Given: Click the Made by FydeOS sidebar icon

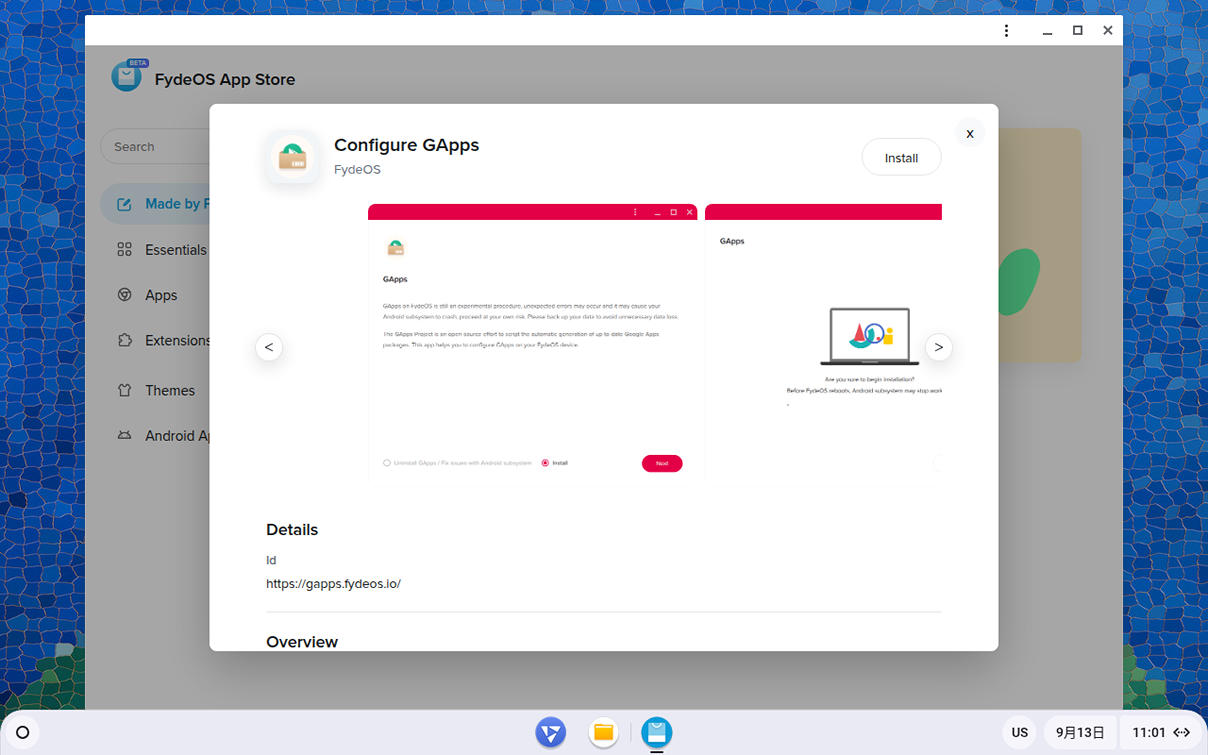Looking at the screenshot, I should point(124,204).
